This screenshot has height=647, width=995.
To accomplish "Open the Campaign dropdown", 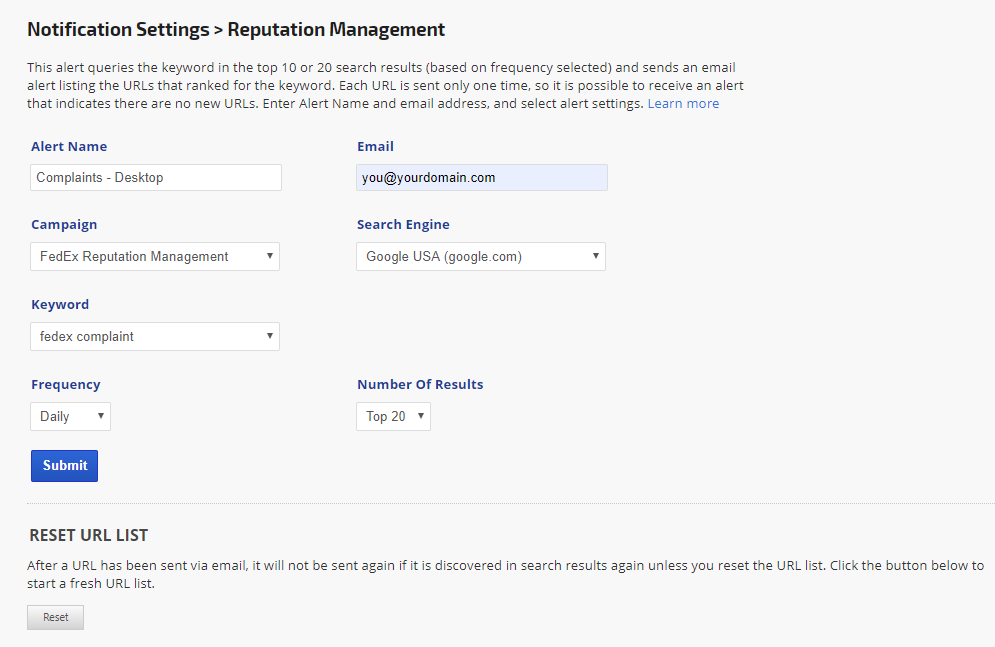I will coord(155,257).
